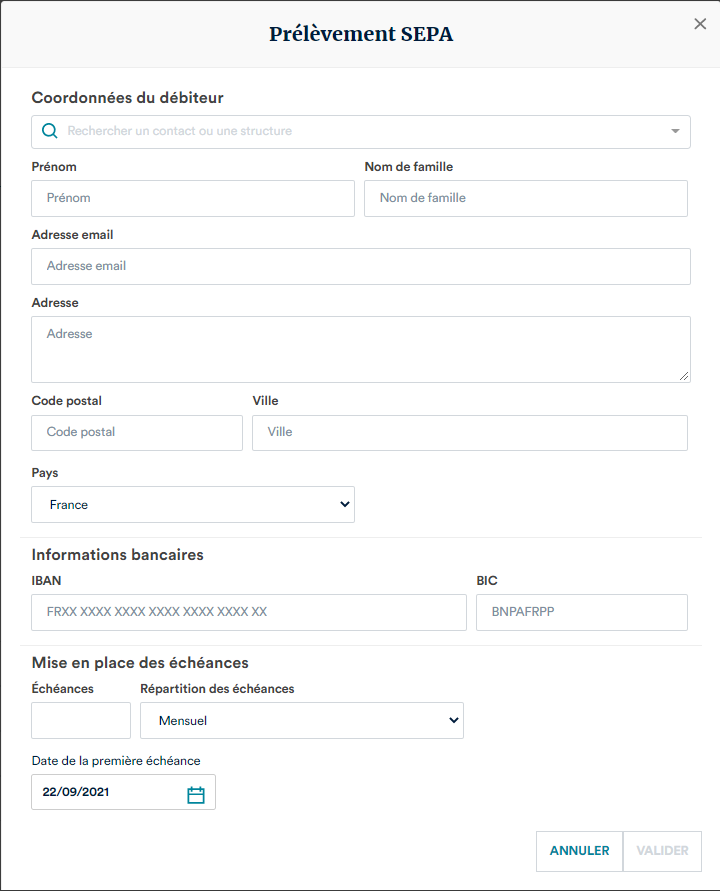Open the Pays country dropdown
The width and height of the screenshot is (720, 891).
(193, 505)
